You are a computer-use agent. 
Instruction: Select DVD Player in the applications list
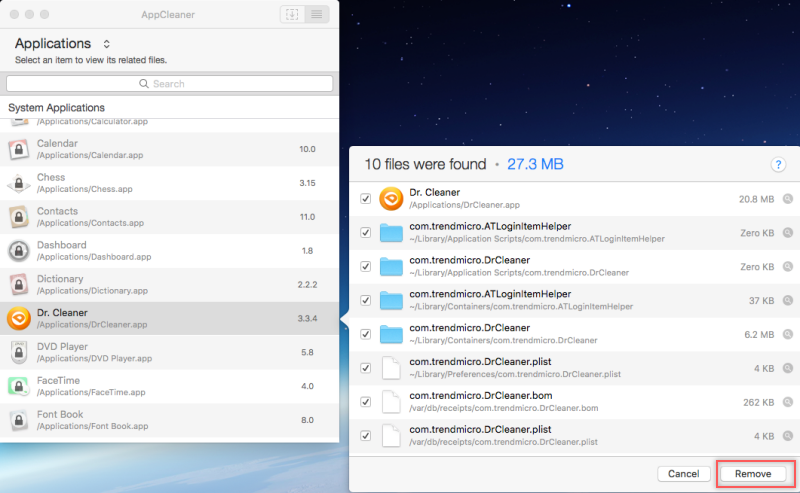[150, 352]
